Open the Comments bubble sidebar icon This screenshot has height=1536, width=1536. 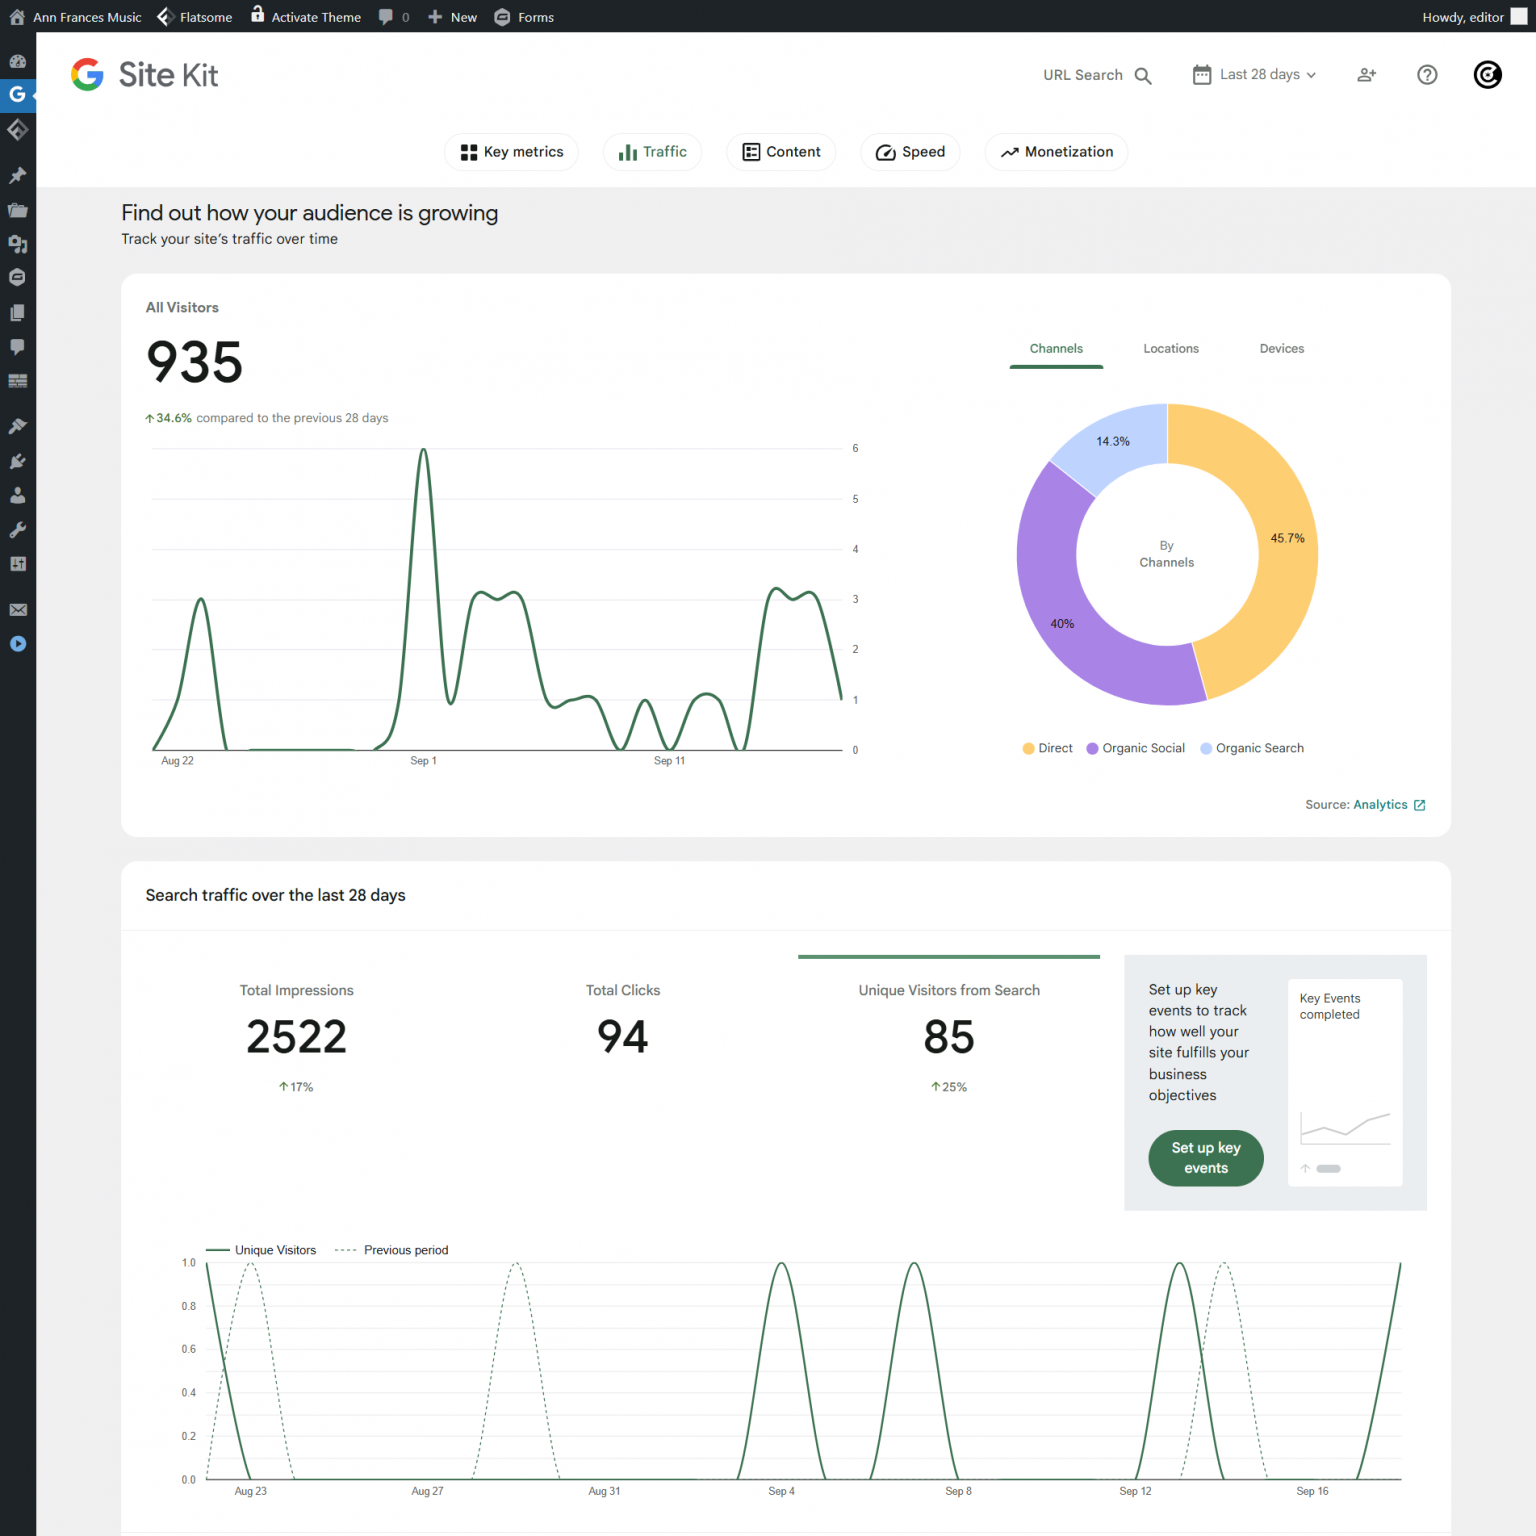coord(17,347)
